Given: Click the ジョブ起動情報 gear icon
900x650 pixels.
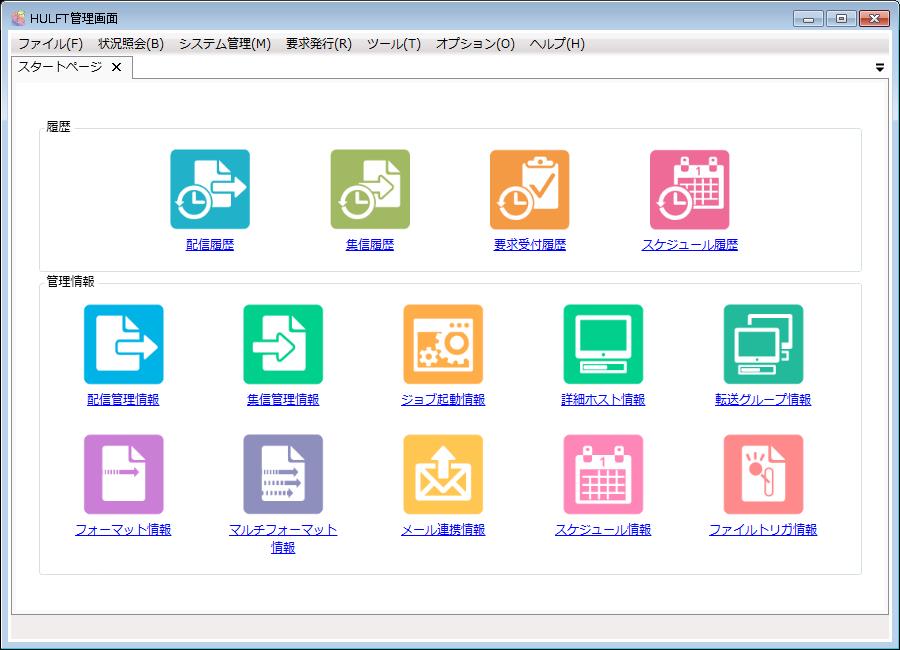Looking at the screenshot, I should [x=443, y=344].
